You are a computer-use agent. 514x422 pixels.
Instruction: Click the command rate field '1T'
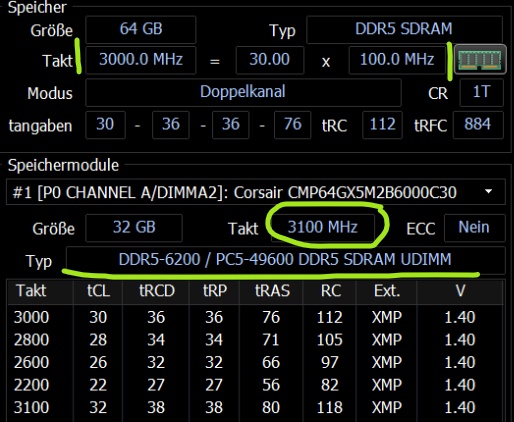click(481, 92)
